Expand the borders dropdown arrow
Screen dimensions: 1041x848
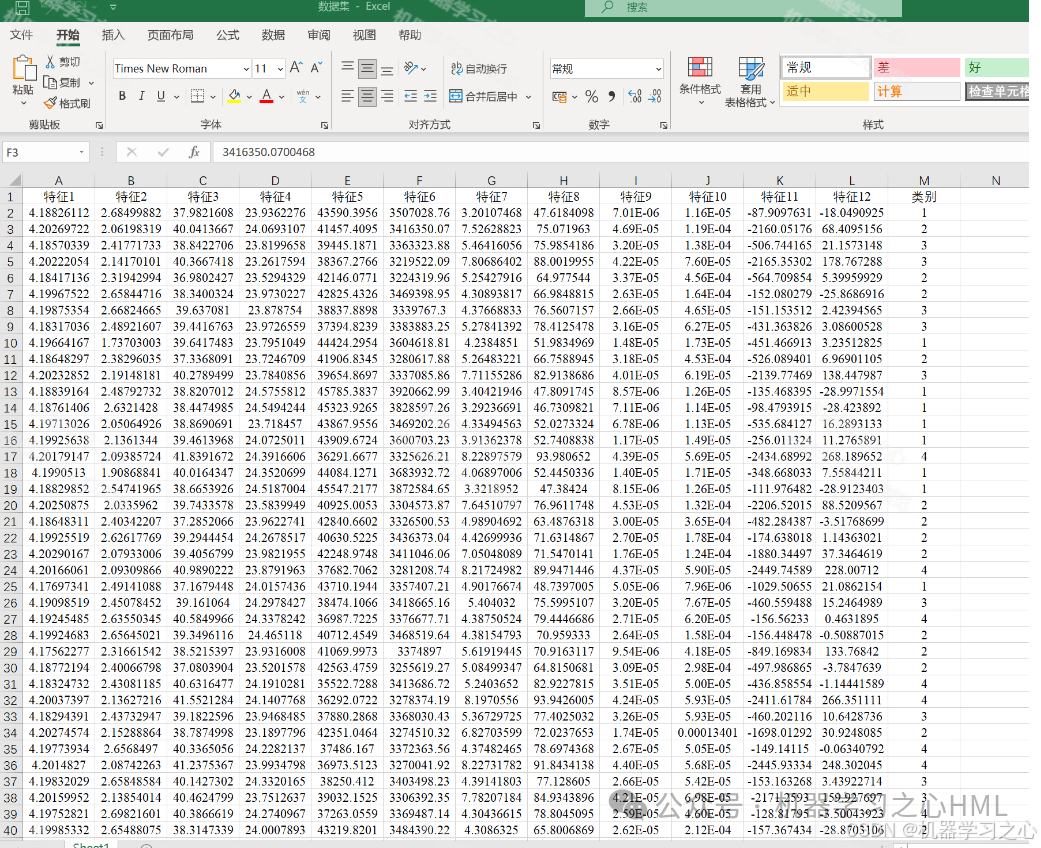pos(212,97)
